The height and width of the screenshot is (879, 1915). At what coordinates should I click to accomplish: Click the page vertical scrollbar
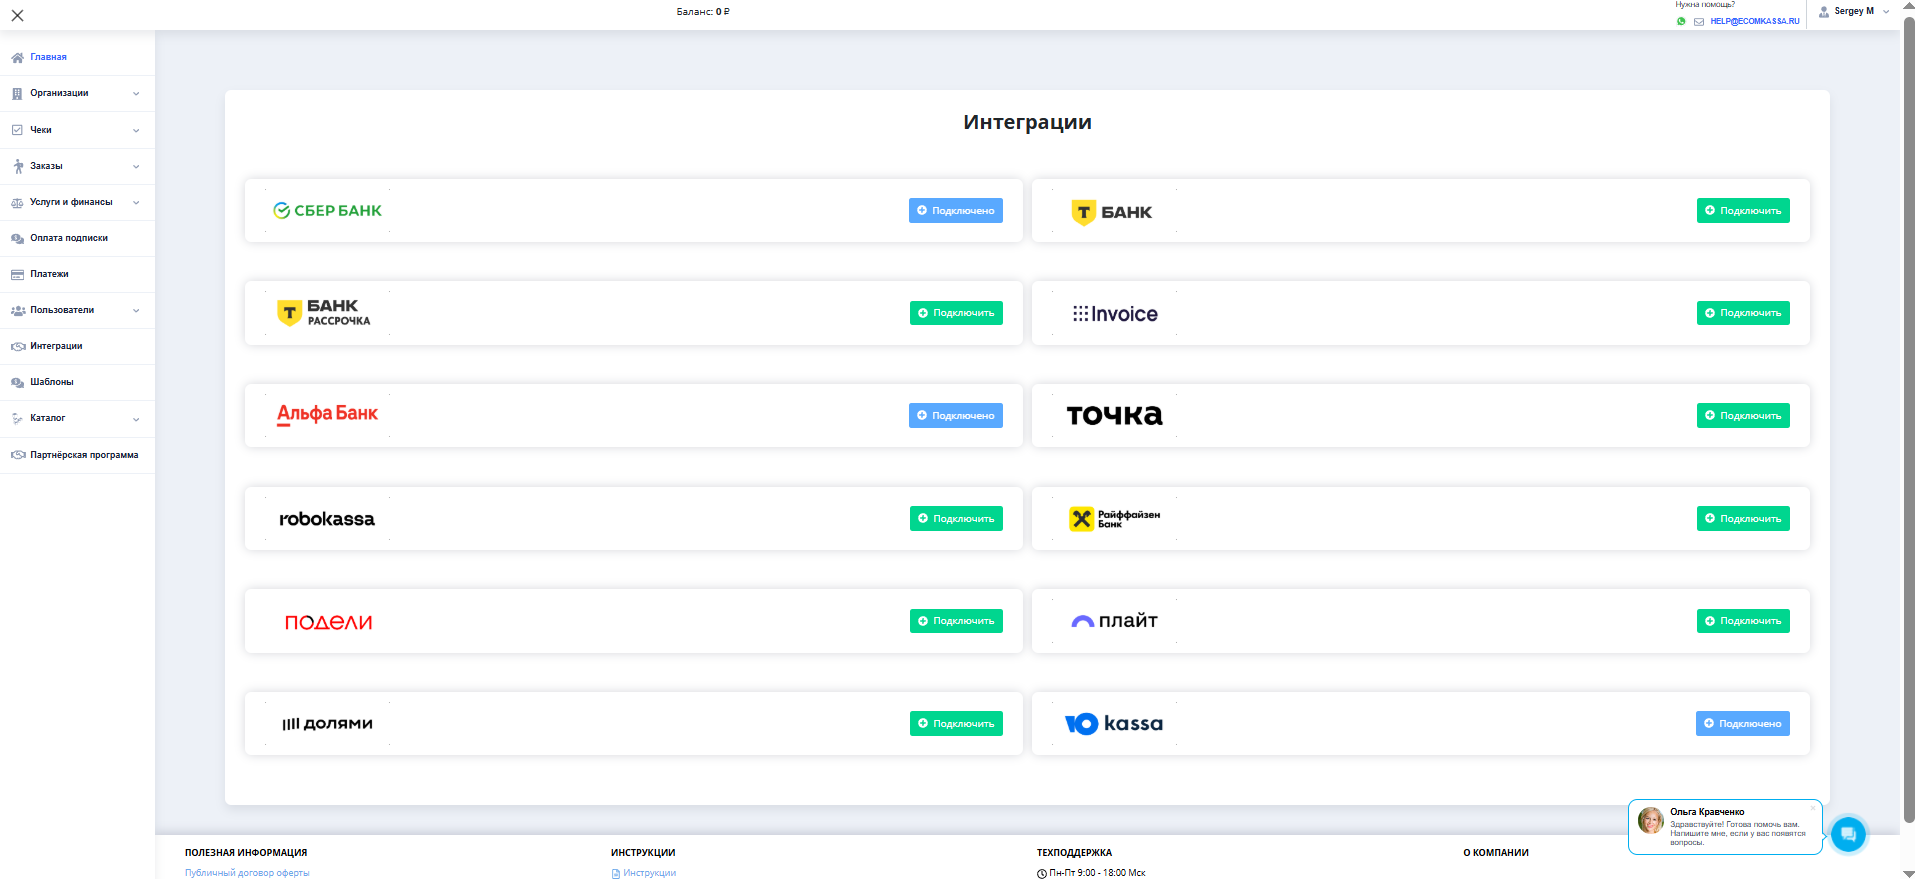1908,420
